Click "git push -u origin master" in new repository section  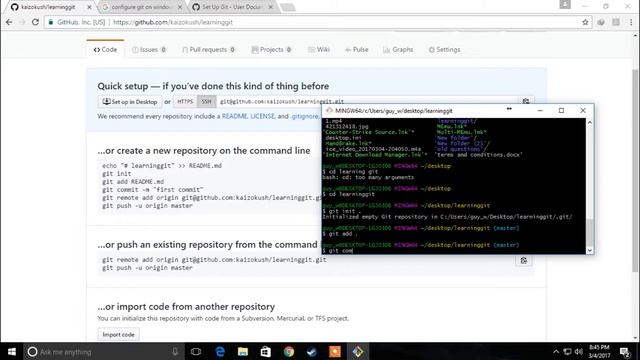pyautogui.click(x=147, y=206)
